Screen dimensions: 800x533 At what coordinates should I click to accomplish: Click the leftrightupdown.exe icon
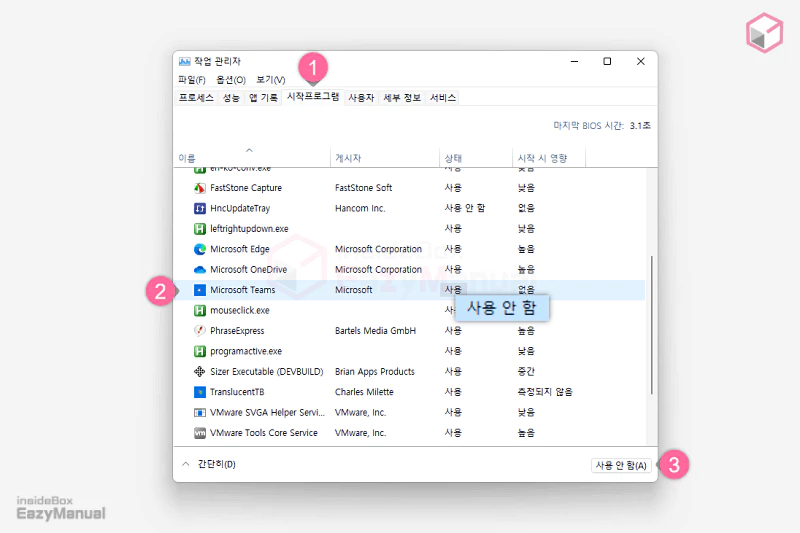[199, 229]
